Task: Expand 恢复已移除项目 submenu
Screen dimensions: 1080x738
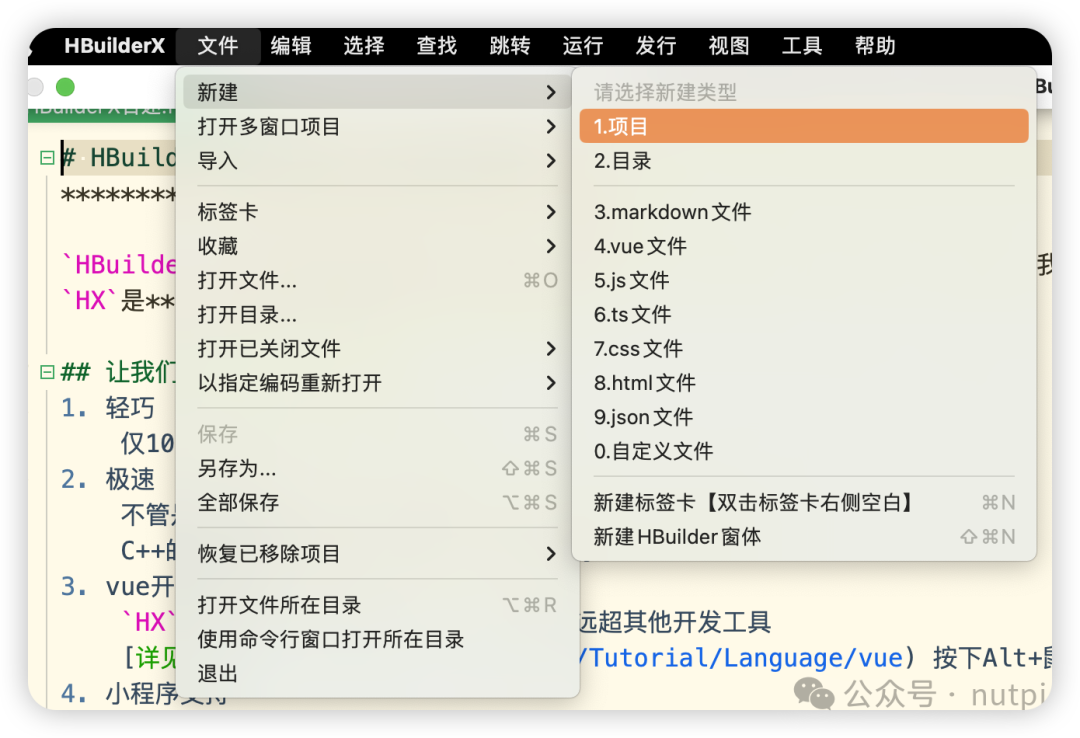Action: point(377,553)
